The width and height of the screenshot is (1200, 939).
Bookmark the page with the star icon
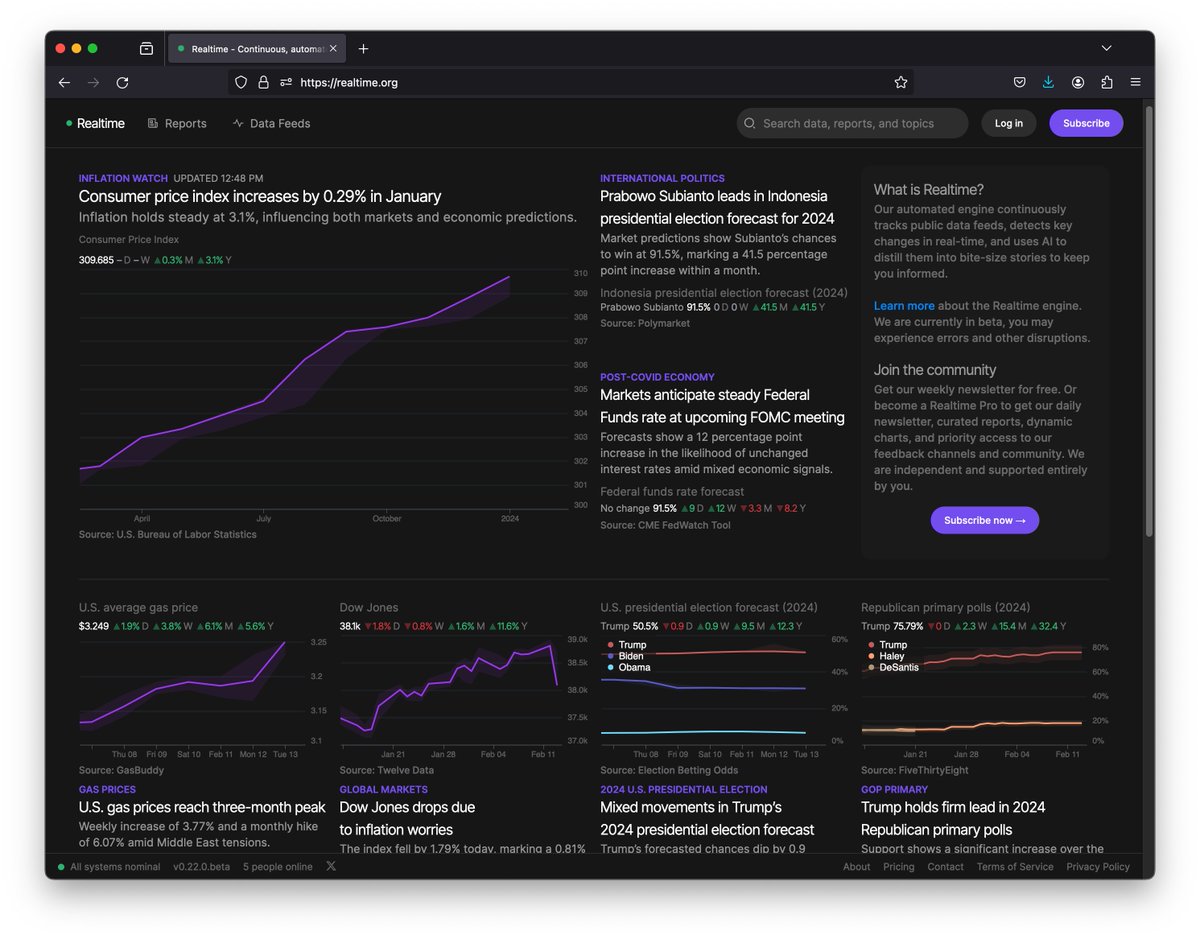pyautogui.click(x=900, y=83)
